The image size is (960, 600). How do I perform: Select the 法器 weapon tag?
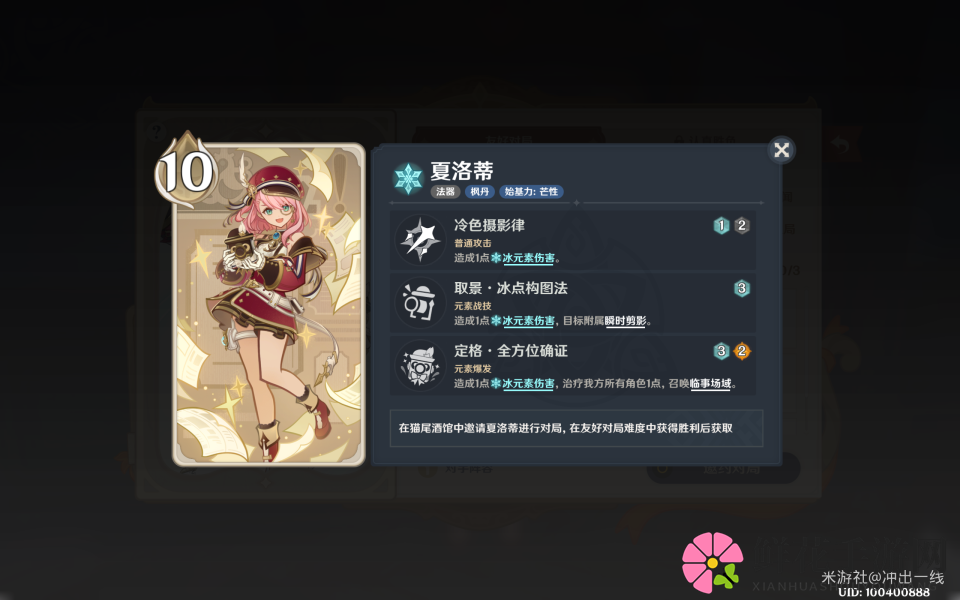[445, 192]
